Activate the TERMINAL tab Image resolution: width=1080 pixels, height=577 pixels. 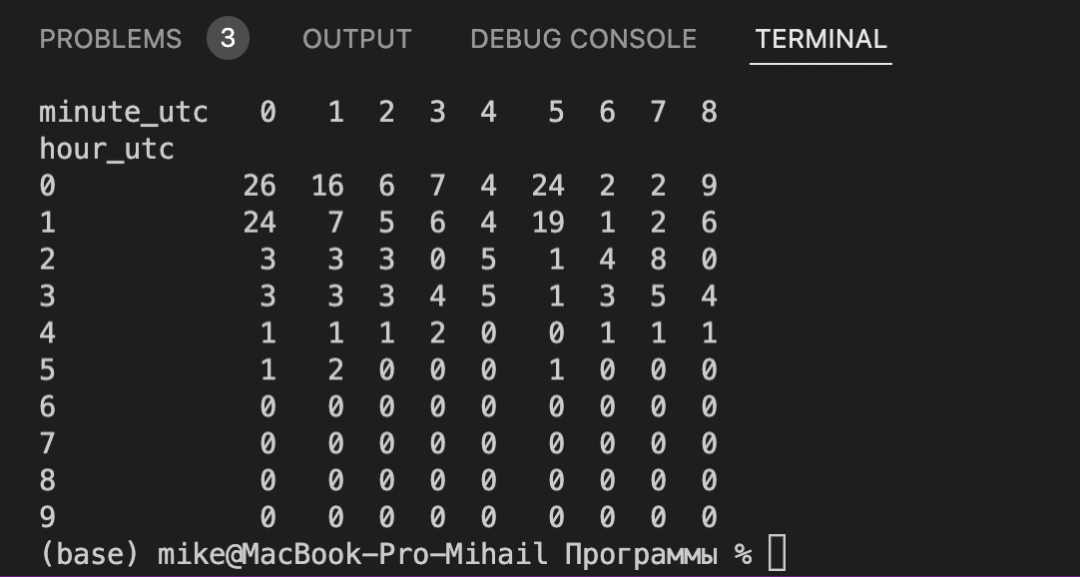tap(821, 39)
